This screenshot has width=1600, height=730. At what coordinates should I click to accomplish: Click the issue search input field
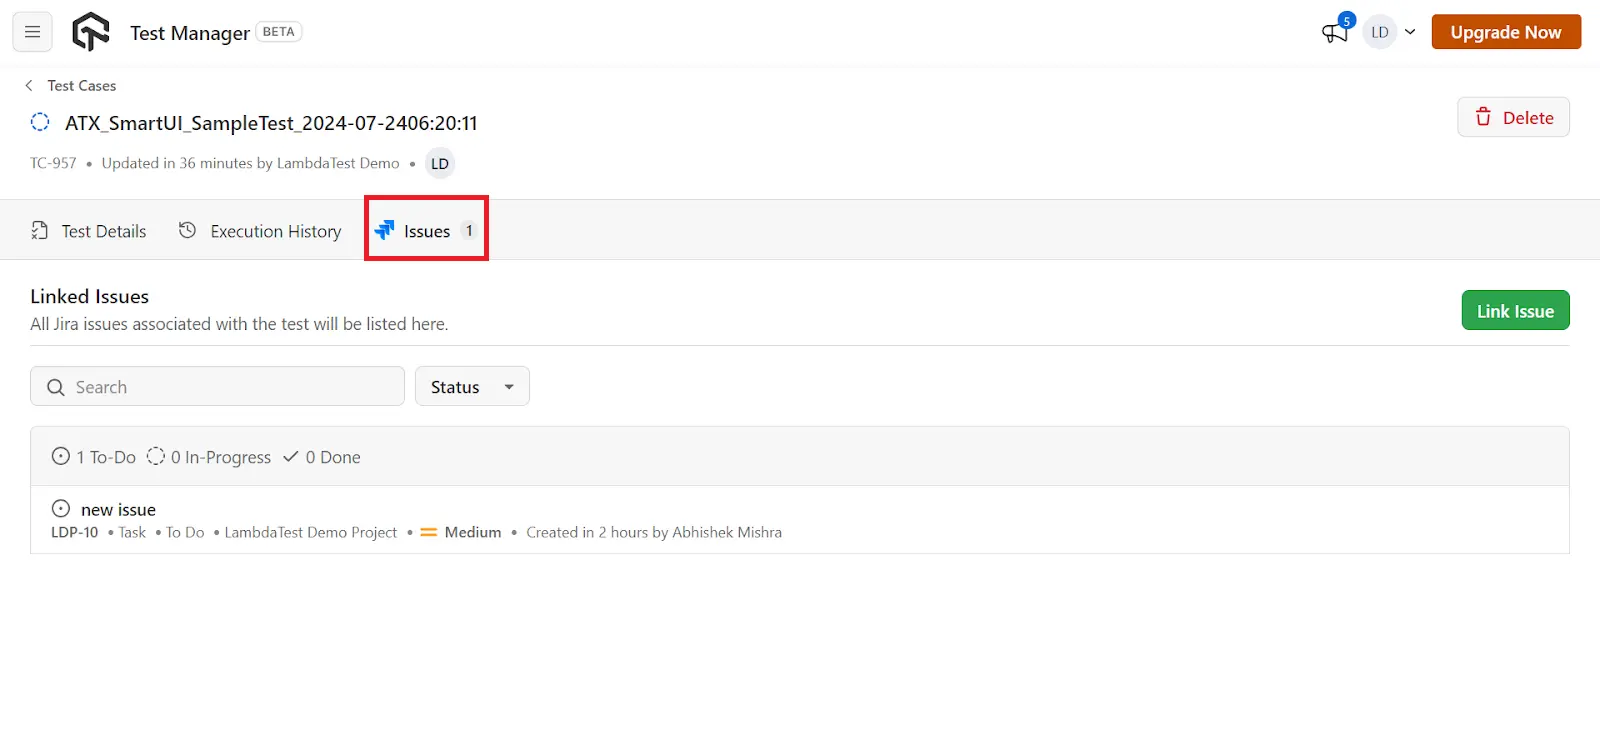tap(230, 387)
